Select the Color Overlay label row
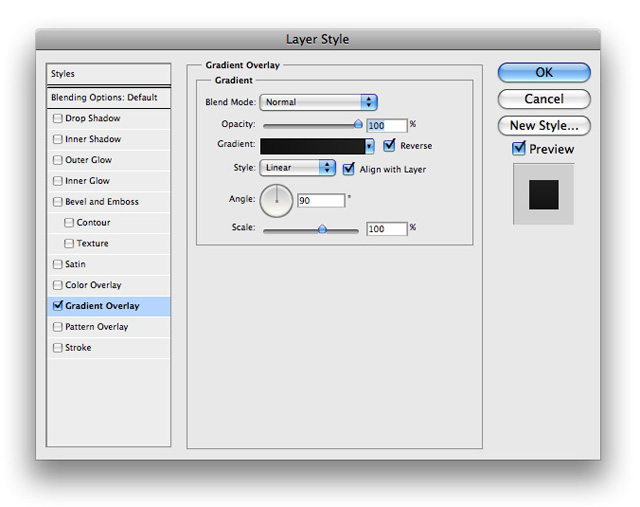 pyautogui.click(x=109, y=285)
